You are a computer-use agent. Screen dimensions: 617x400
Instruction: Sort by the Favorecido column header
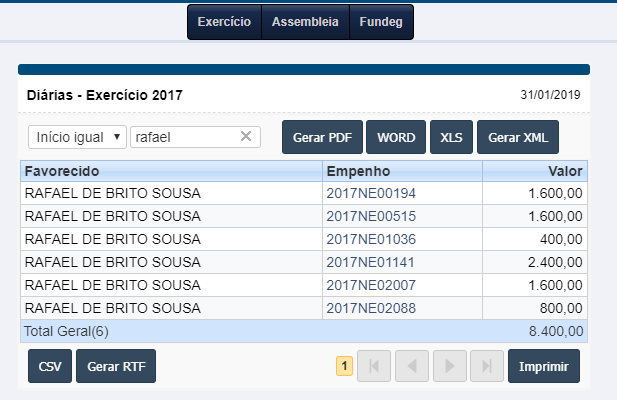[x=62, y=171]
